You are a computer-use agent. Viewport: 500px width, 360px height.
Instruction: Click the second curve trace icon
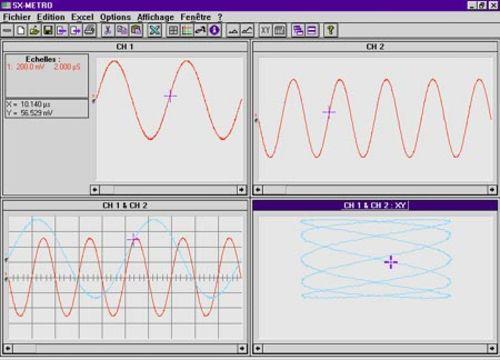point(247,30)
